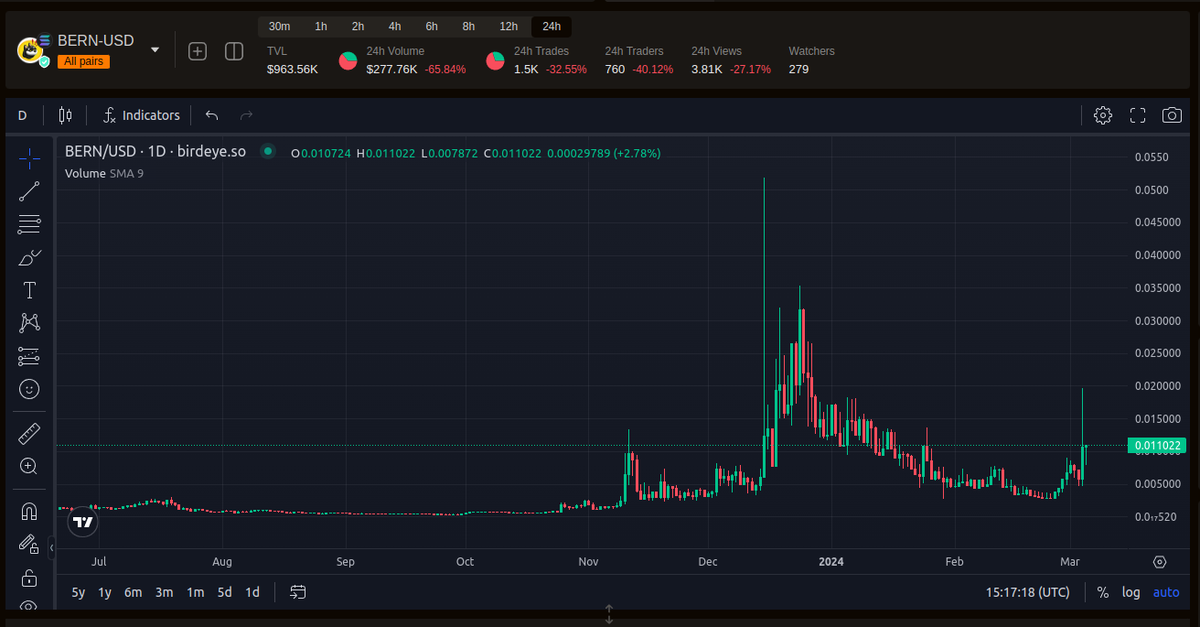1200x627 pixels.
Task: Select the 6h timeframe tab
Action: 432,26
